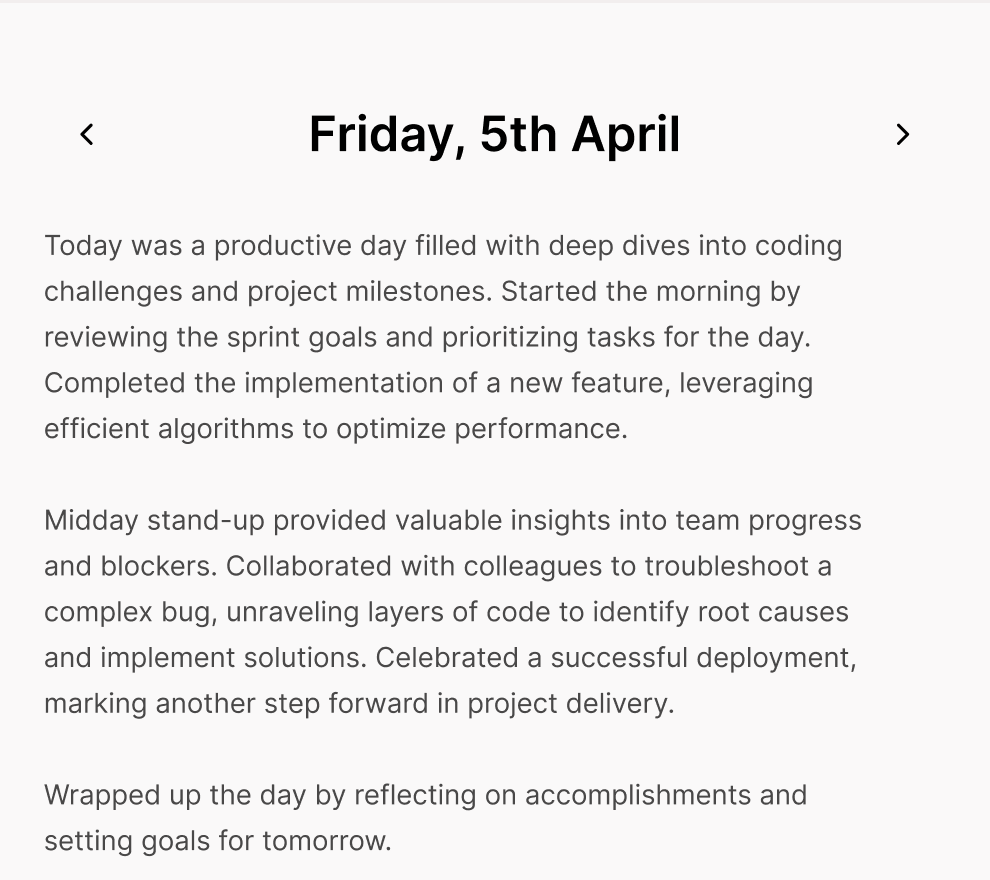Click the line beginning 'Completed the implementation'

tap(428, 383)
